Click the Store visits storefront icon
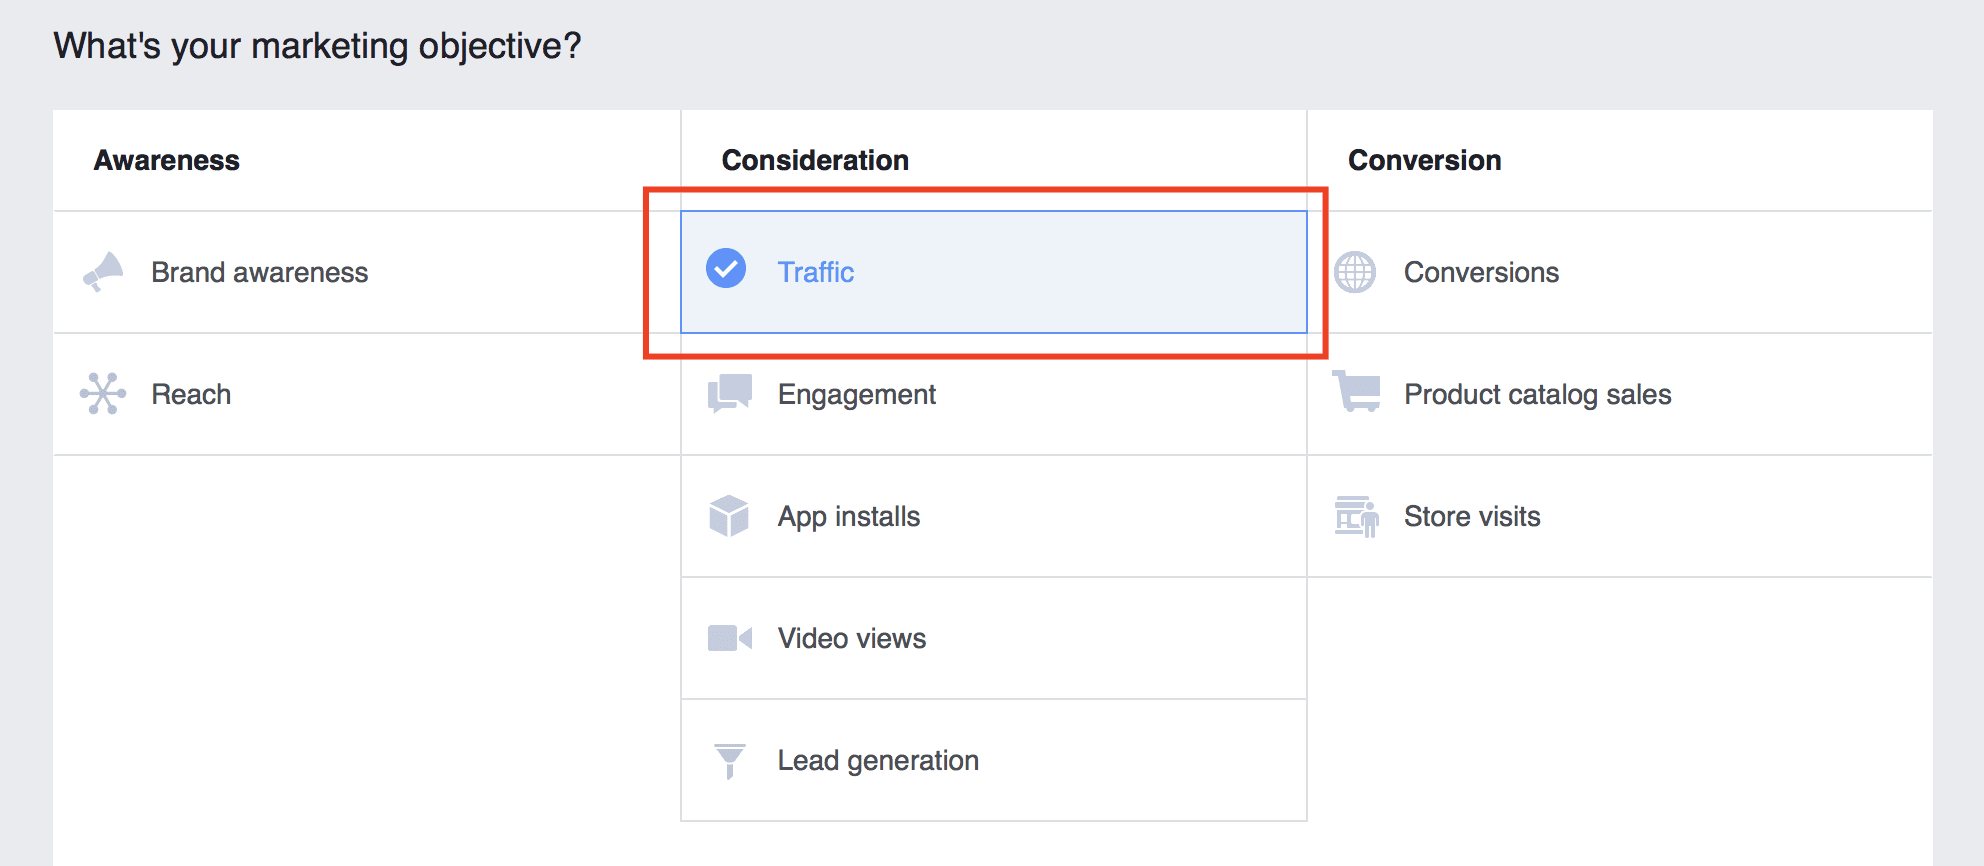 [x=1356, y=516]
